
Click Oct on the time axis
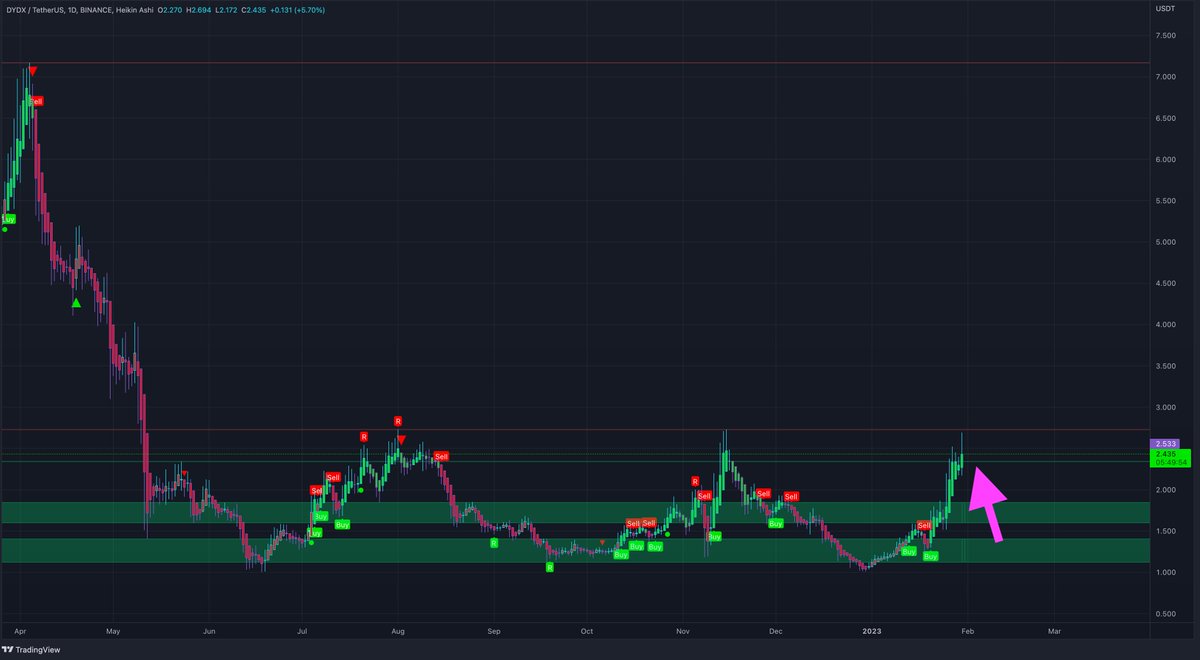point(587,632)
